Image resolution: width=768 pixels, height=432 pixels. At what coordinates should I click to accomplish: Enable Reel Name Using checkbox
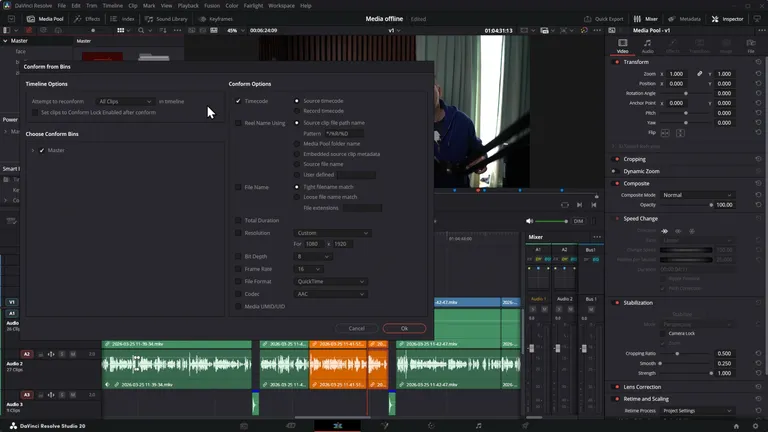coord(238,123)
